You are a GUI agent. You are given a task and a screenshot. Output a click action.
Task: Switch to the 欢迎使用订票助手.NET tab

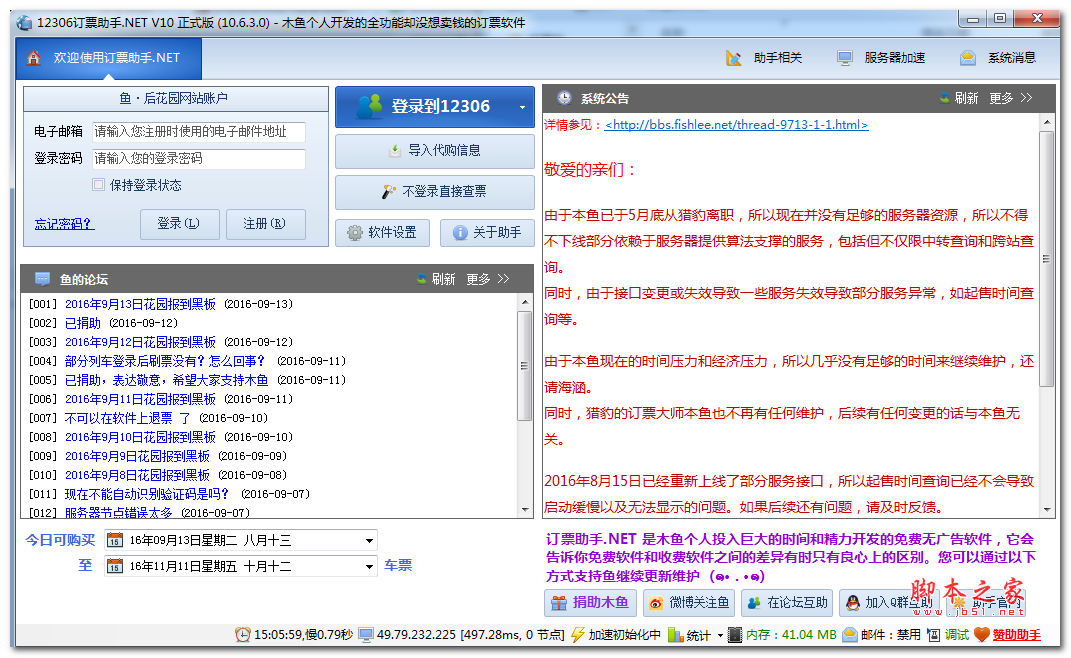tap(109, 58)
